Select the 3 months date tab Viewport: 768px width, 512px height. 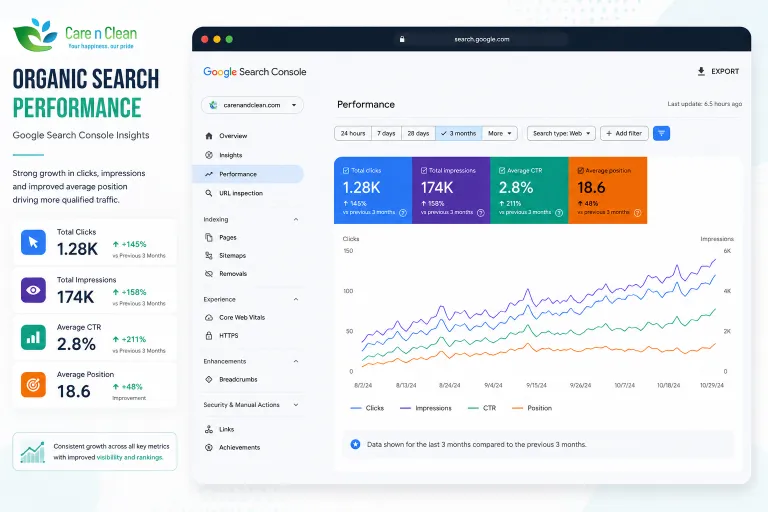coord(459,133)
